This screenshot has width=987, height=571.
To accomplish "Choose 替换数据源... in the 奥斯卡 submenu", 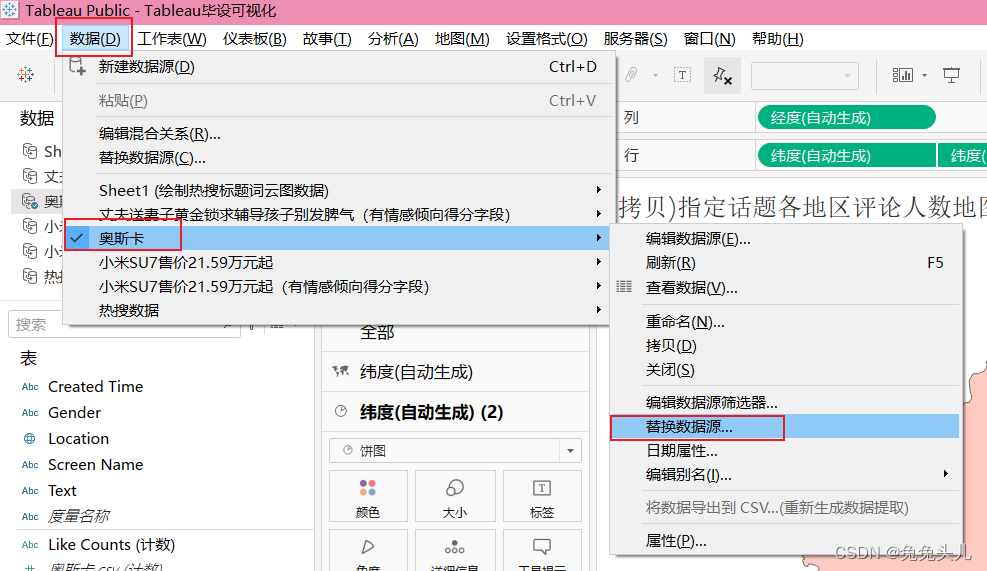I will 785,427.
